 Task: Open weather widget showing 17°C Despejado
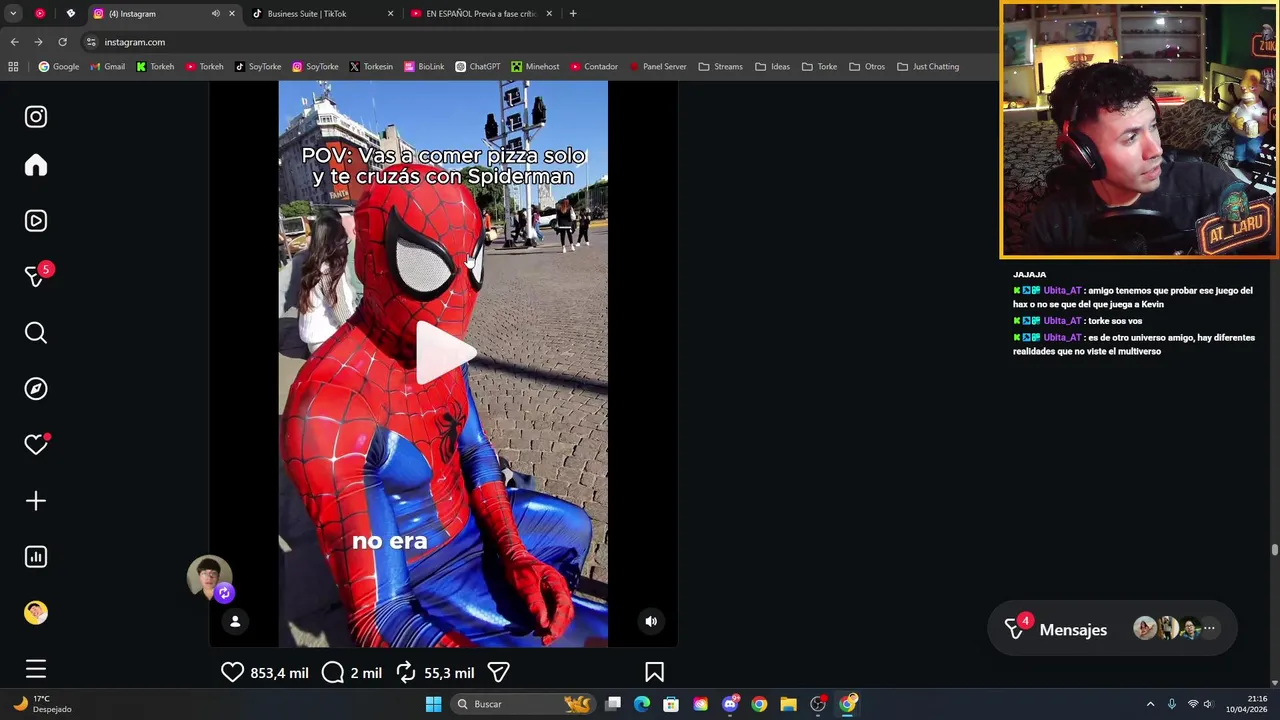(44, 704)
